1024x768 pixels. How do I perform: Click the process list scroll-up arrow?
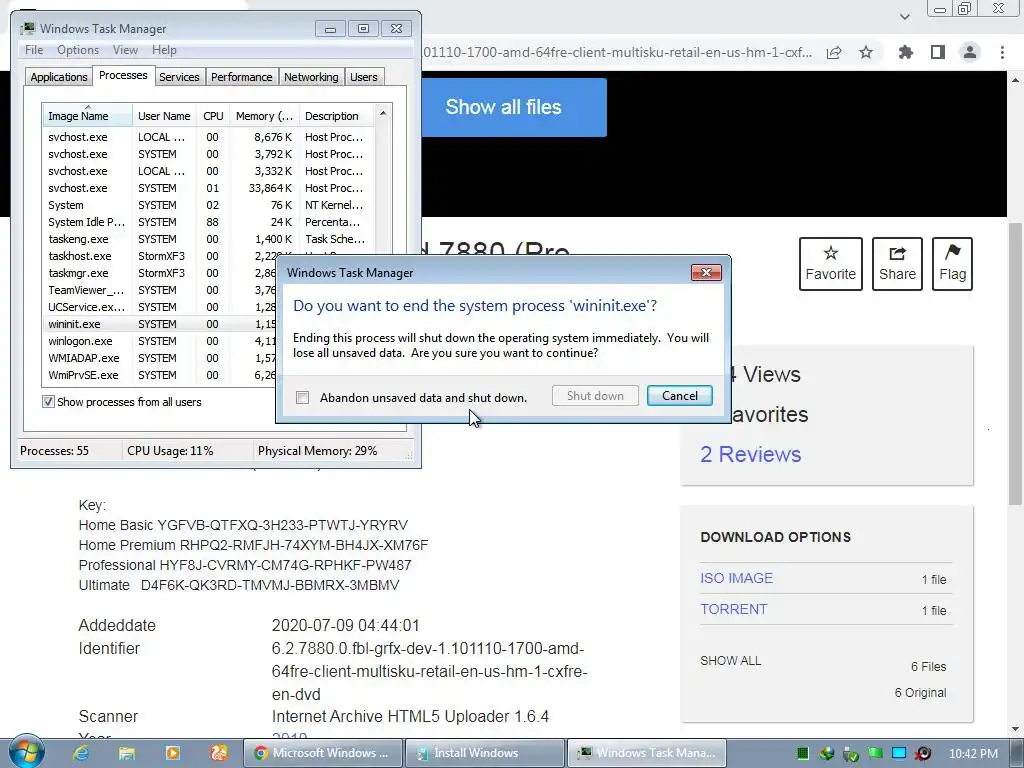pos(383,114)
